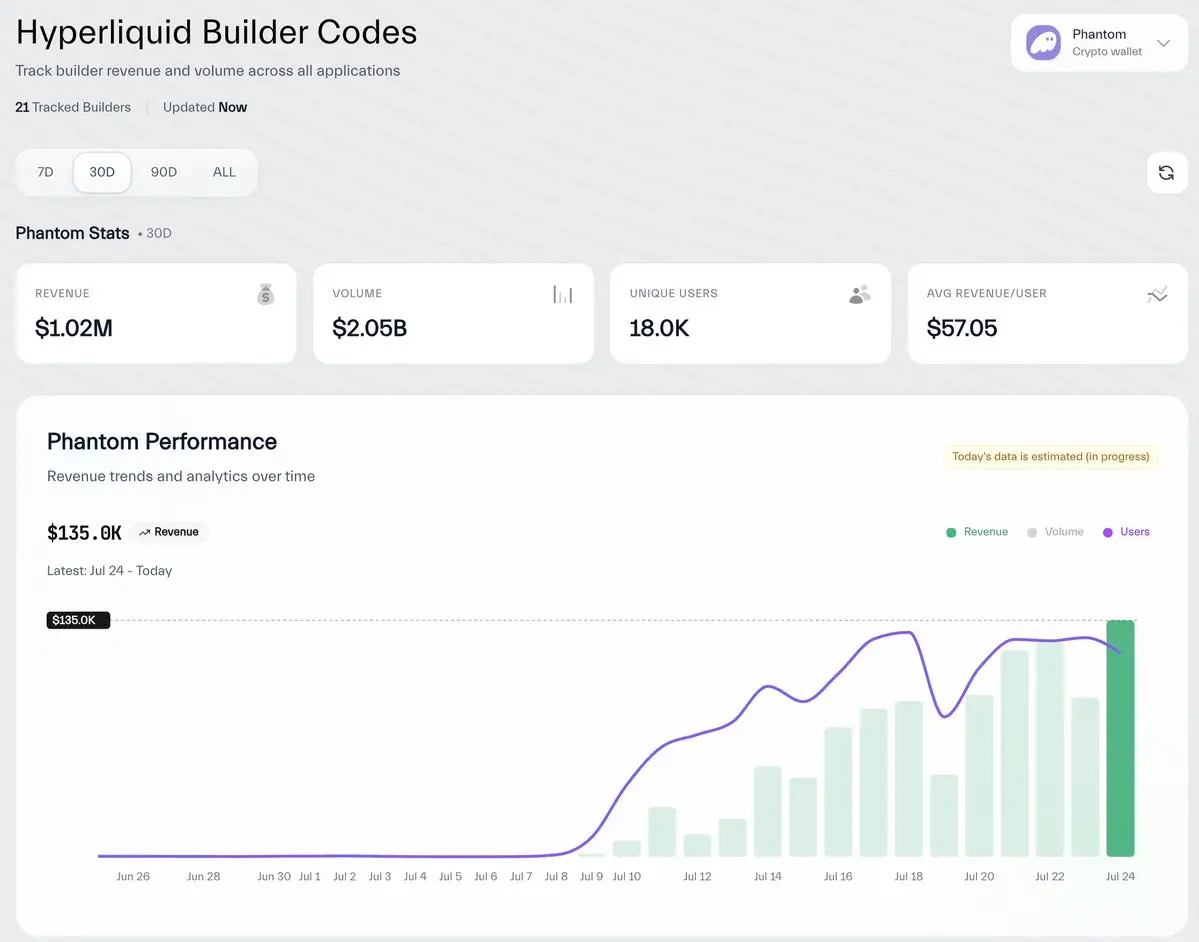This screenshot has height=942, width=1199.
Task: Click the Jul 14 revenue bar
Action: (x=768, y=811)
